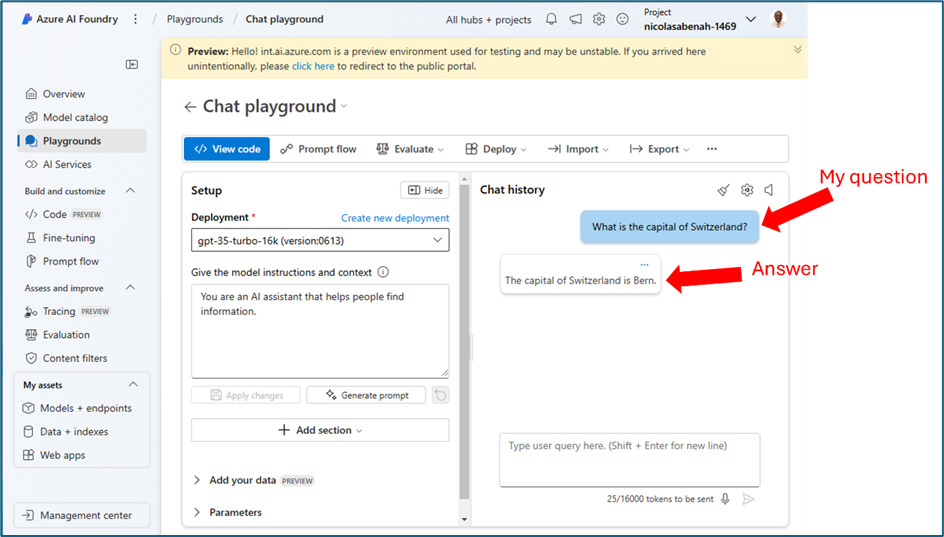Follow the click here link in banner

pyautogui.click(x=313, y=66)
